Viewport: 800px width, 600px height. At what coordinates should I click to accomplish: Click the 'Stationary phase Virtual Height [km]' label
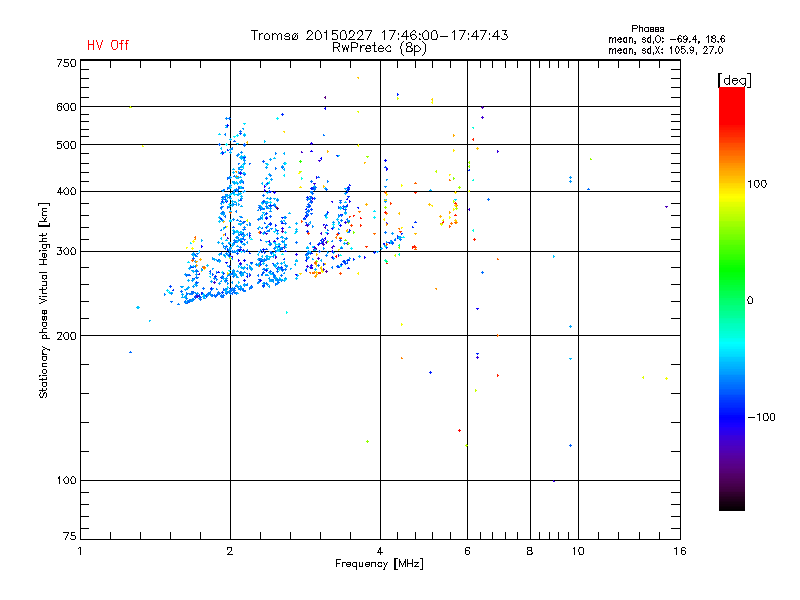pos(44,300)
